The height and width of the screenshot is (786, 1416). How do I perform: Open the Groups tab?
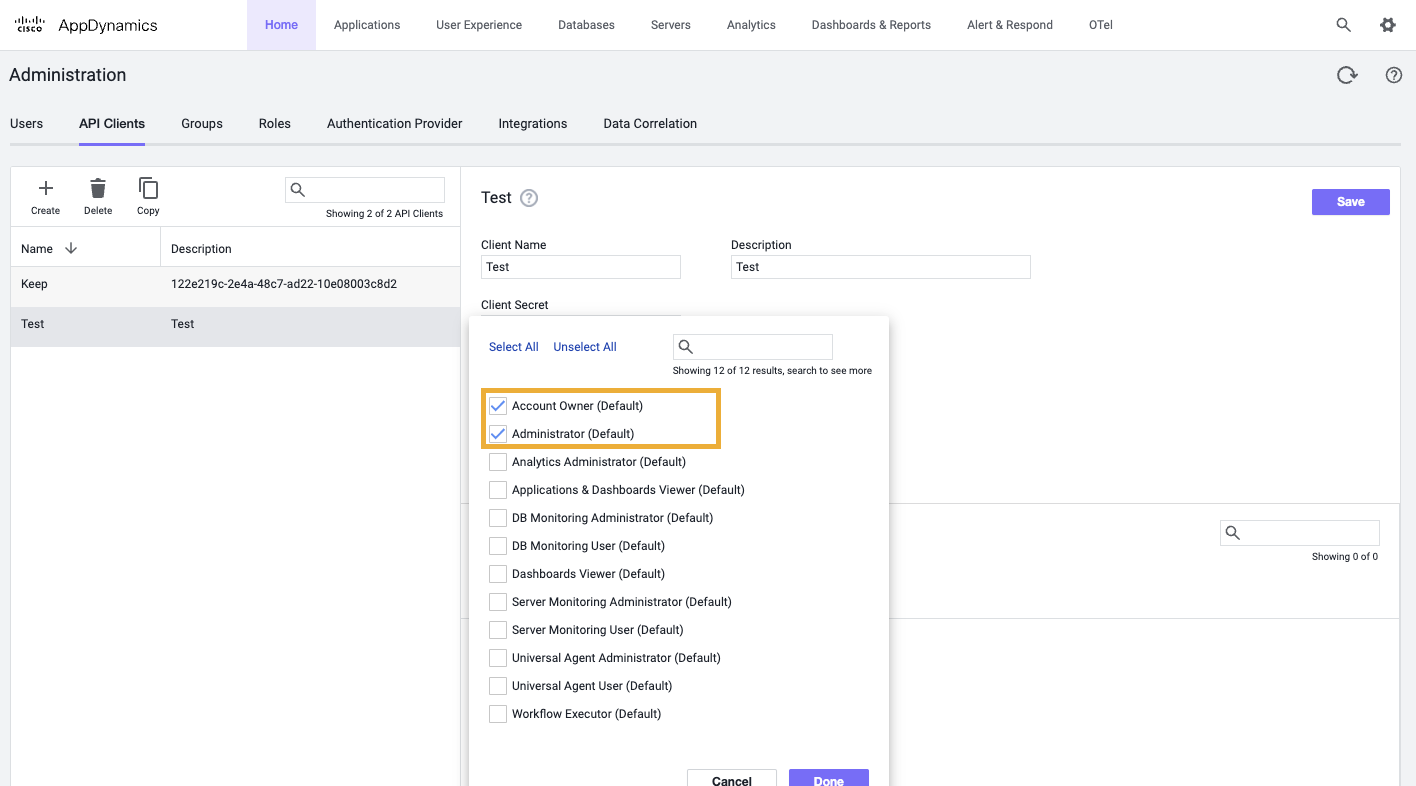[x=202, y=124]
